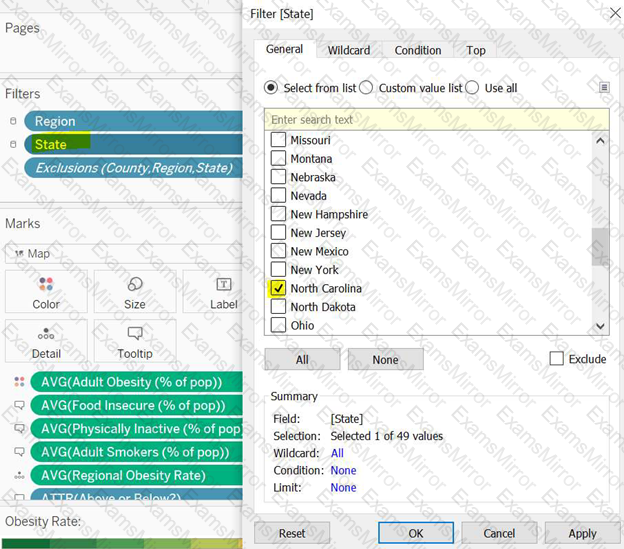Click the state list scrollbar thumb
Image resolution: width=624 pixels, height=549 pixels.
point(600,247)
